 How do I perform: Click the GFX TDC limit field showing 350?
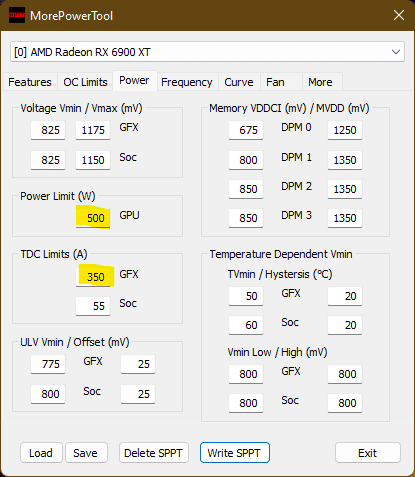pyautogui.click(x=93, y=277)
